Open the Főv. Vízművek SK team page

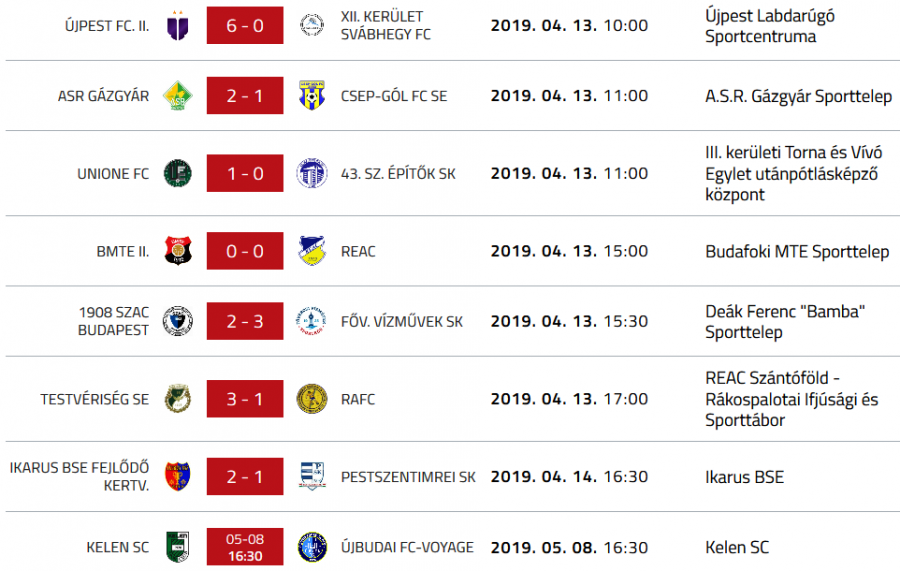coord(402,321)
